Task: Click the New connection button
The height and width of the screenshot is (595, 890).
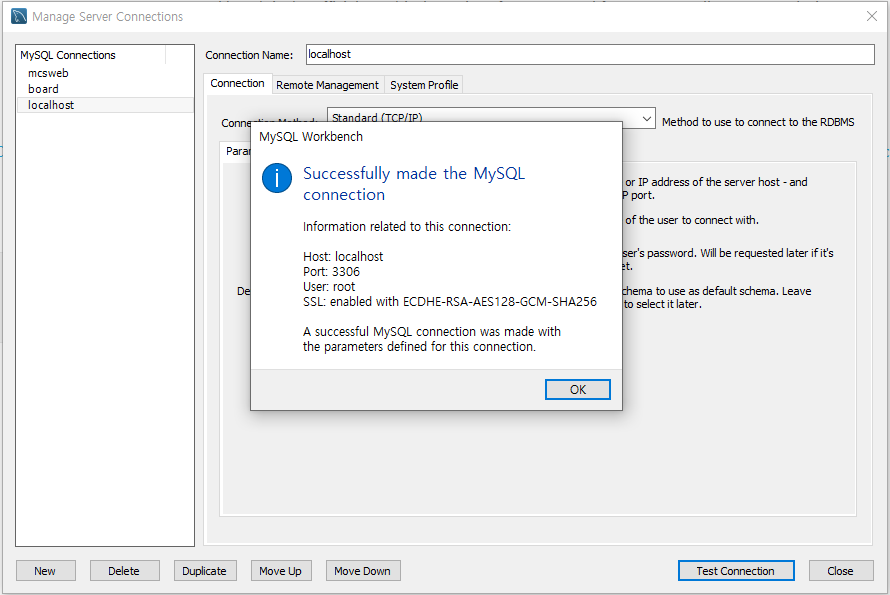Action: (x=45, y=571)
